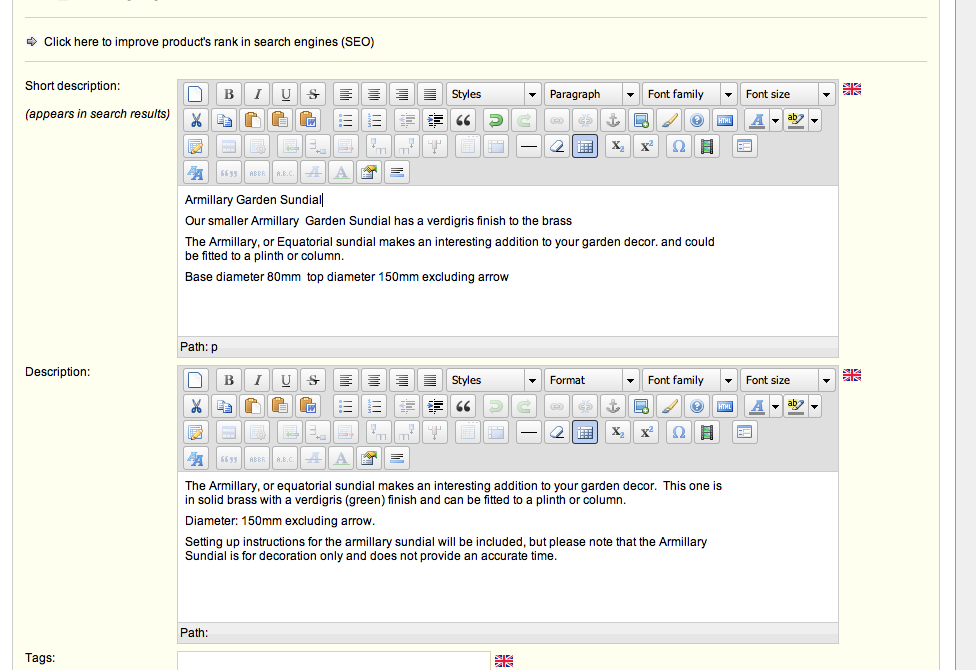The height and width of the screenshot is (670, 976).
Task: Click SEO improve product's rank link
Action: [x=209, y=42]
